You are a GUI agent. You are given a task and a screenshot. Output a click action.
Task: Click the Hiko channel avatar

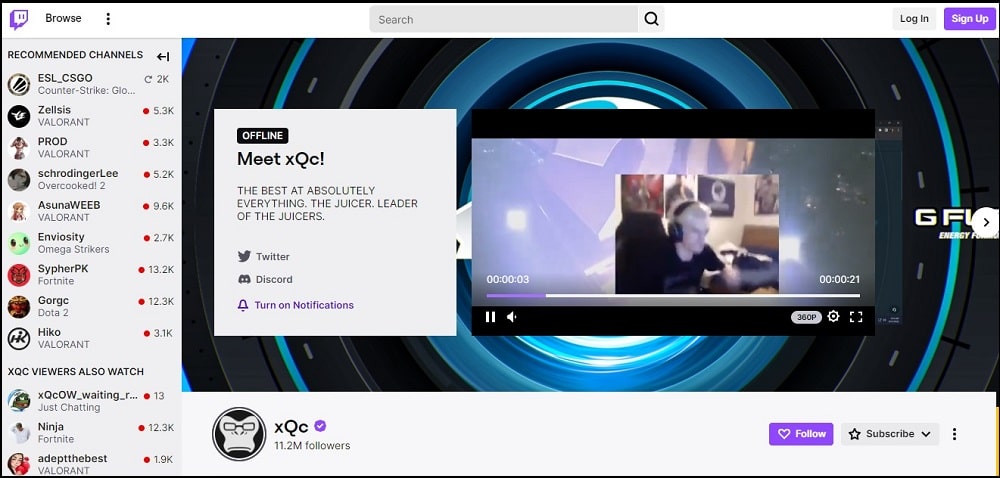pos(19,338)
